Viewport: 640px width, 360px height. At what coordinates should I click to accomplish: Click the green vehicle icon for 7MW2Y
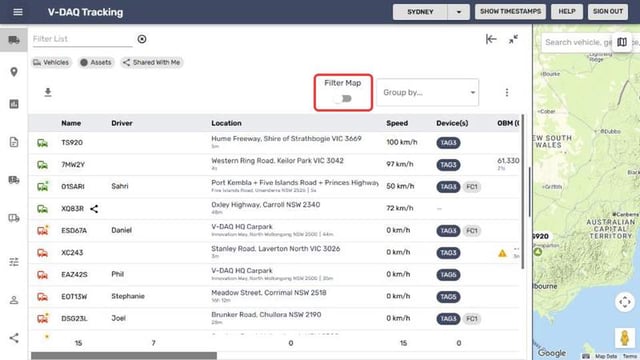click(x=42, y=165)
